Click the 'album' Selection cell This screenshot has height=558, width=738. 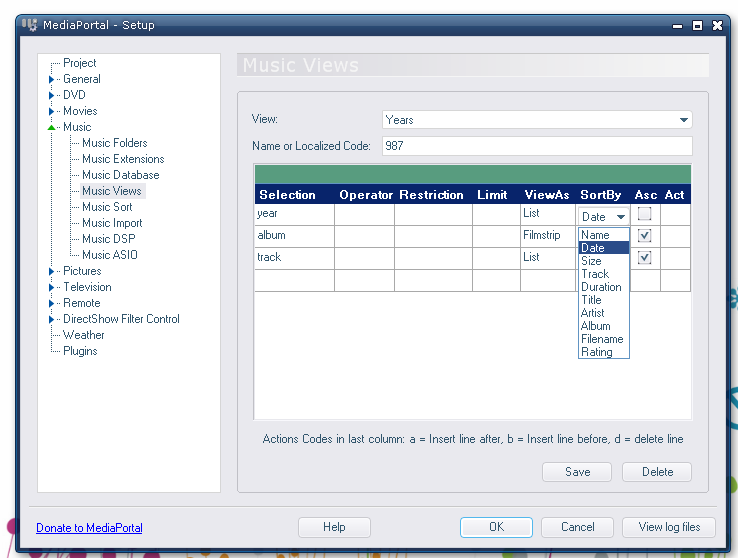(295, 236)
